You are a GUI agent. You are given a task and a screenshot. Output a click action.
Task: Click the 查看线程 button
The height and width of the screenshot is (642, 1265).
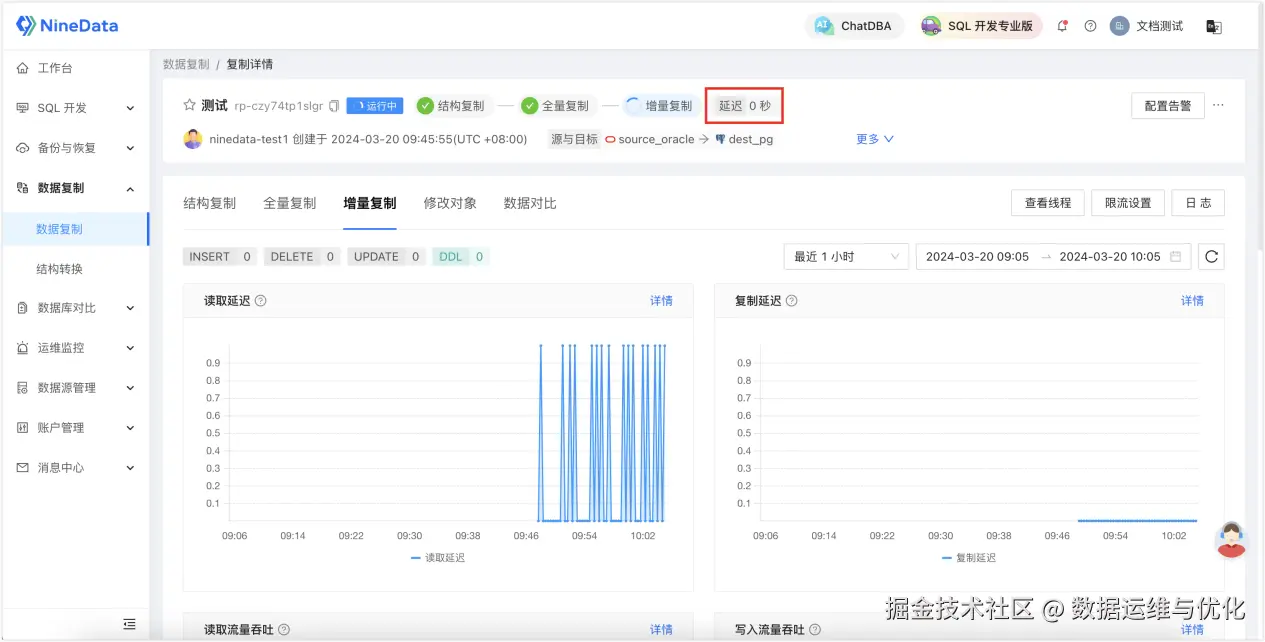coord(1048,203)
